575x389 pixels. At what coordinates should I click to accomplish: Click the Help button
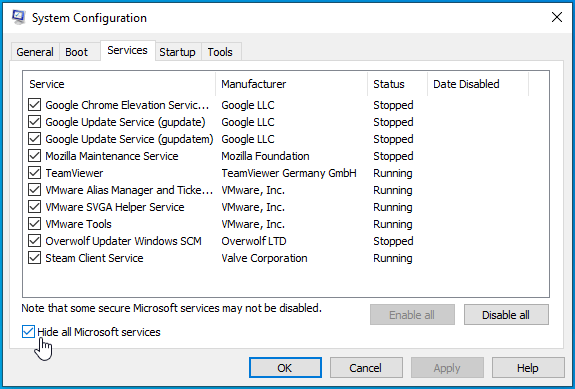pyautogui.click(x=528, y=368)
